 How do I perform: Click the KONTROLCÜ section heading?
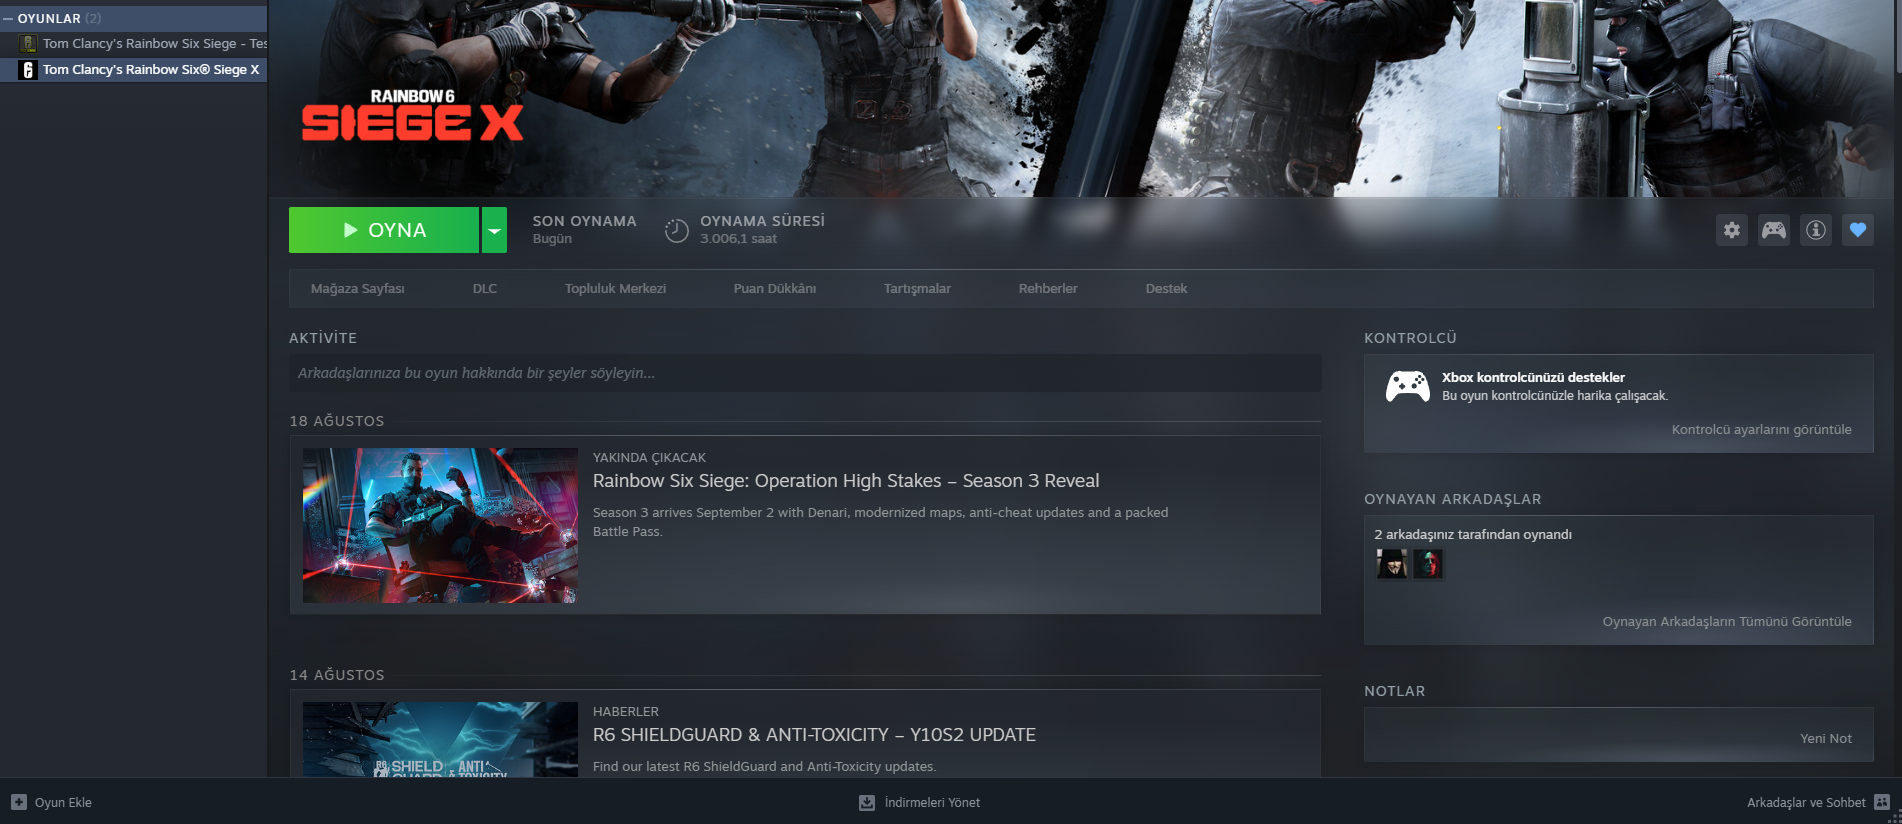click(x=1410, y=338)
